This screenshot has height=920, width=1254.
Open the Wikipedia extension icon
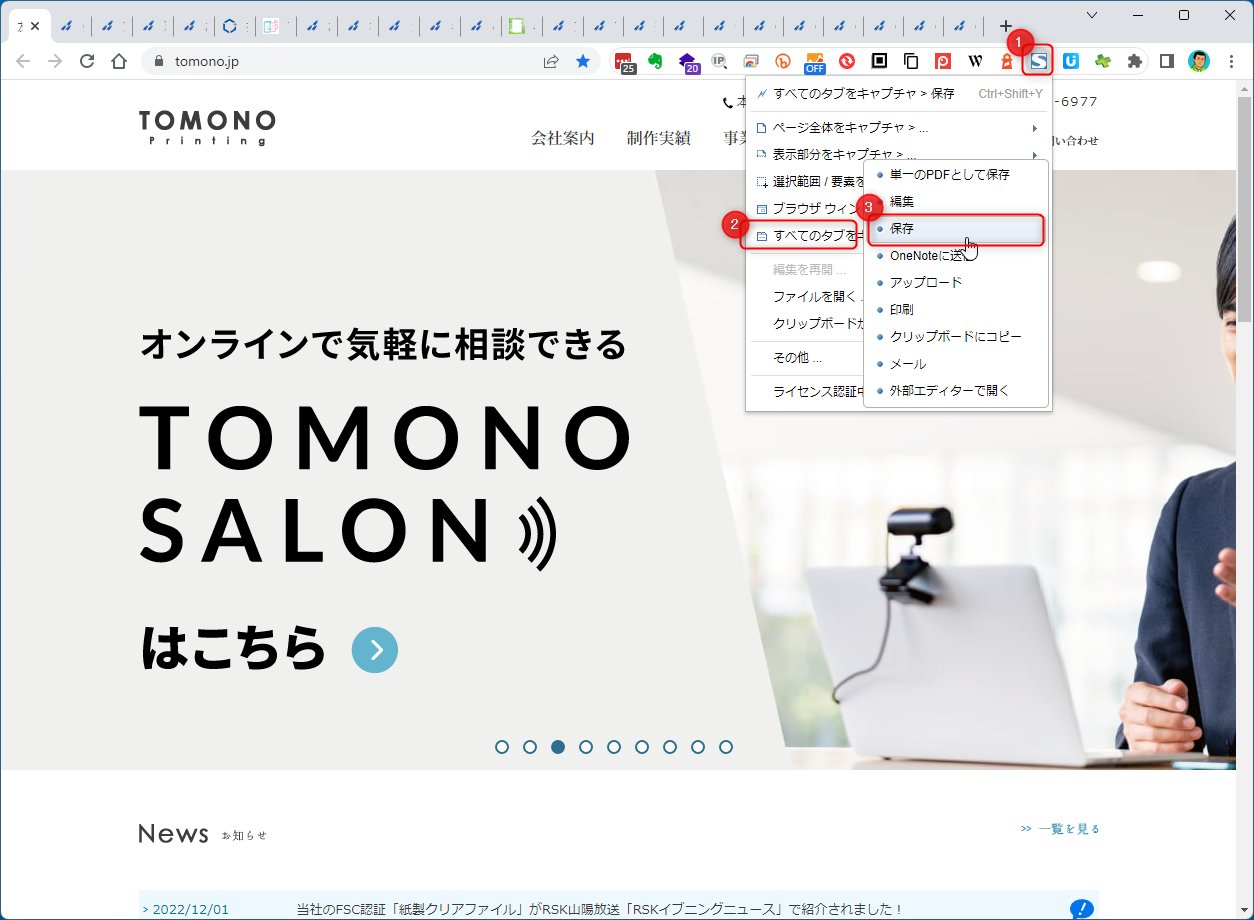[973, 61]
